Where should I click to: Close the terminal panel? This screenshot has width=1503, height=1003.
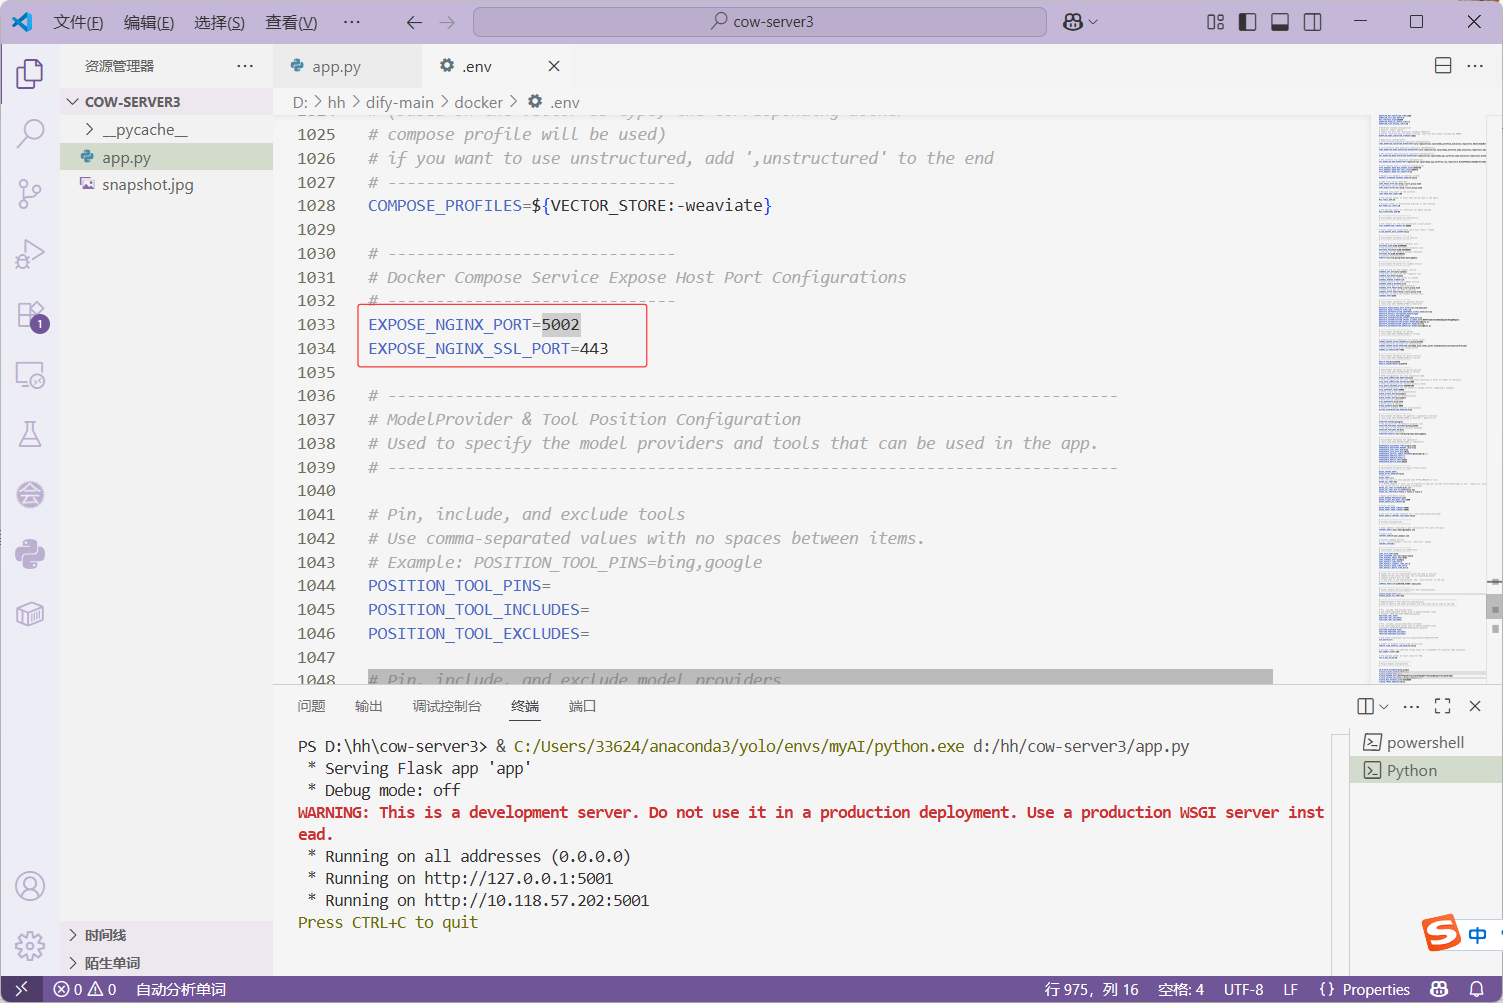(1475, 706)
